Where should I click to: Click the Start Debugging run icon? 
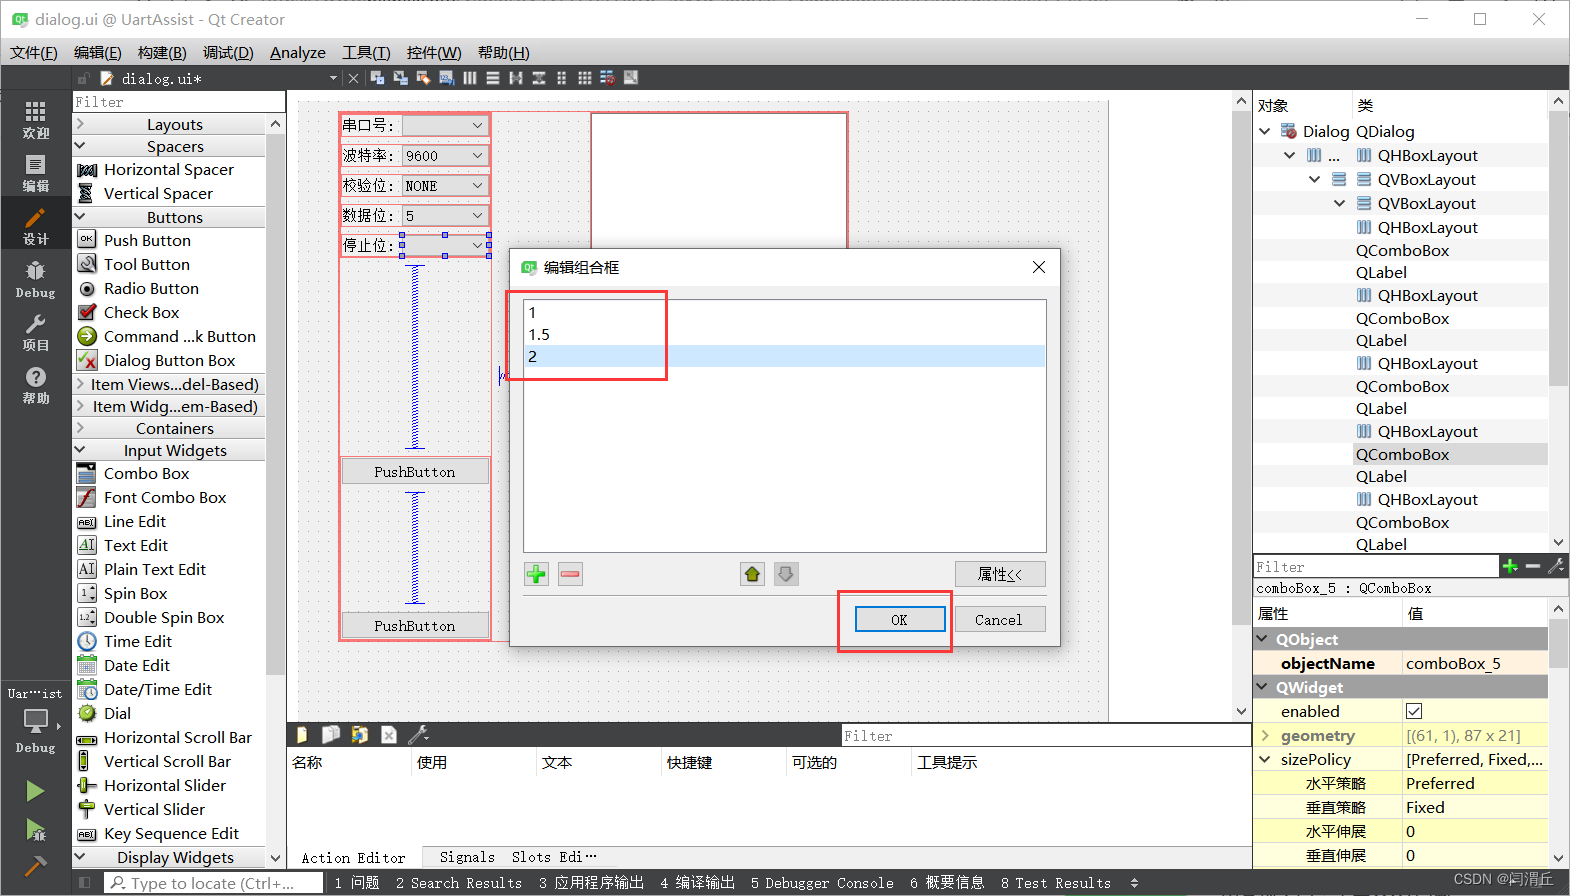35,829
